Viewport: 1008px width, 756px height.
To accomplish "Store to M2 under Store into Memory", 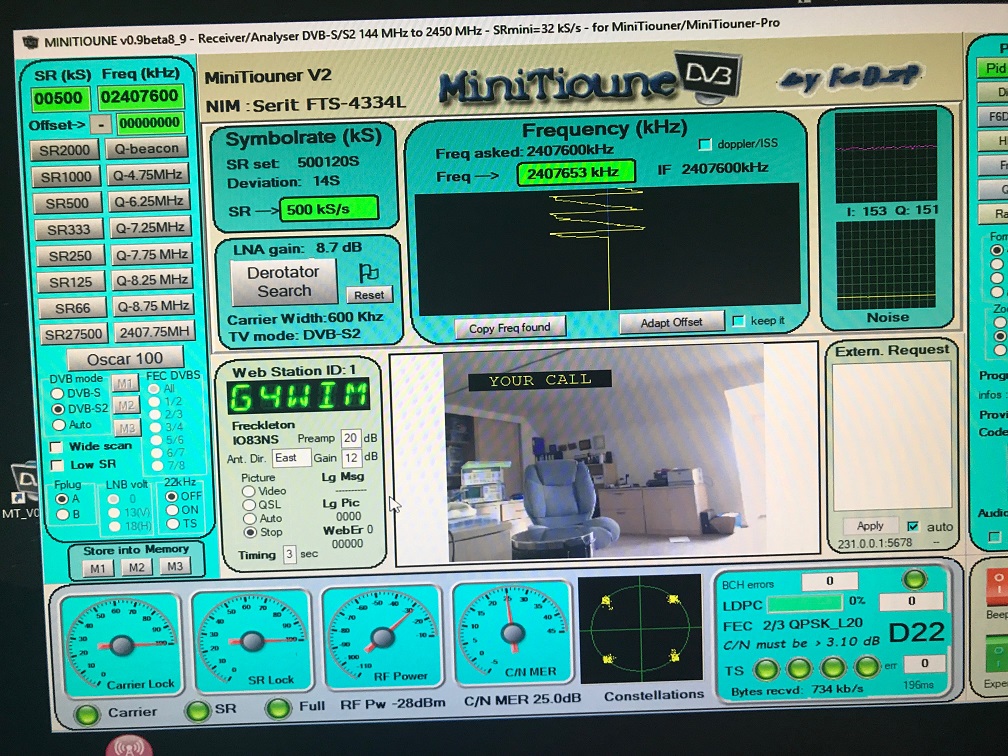I will click(136, 568).
